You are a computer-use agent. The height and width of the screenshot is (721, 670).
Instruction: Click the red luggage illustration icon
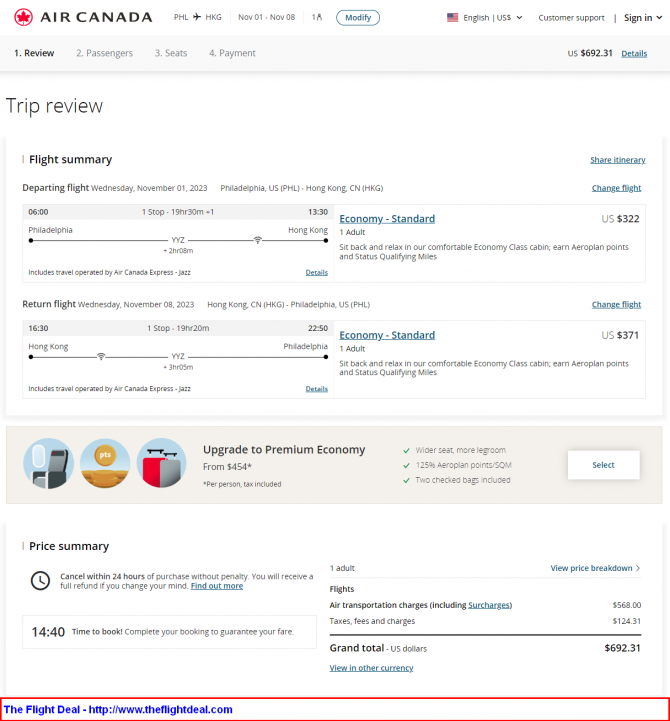161,463
